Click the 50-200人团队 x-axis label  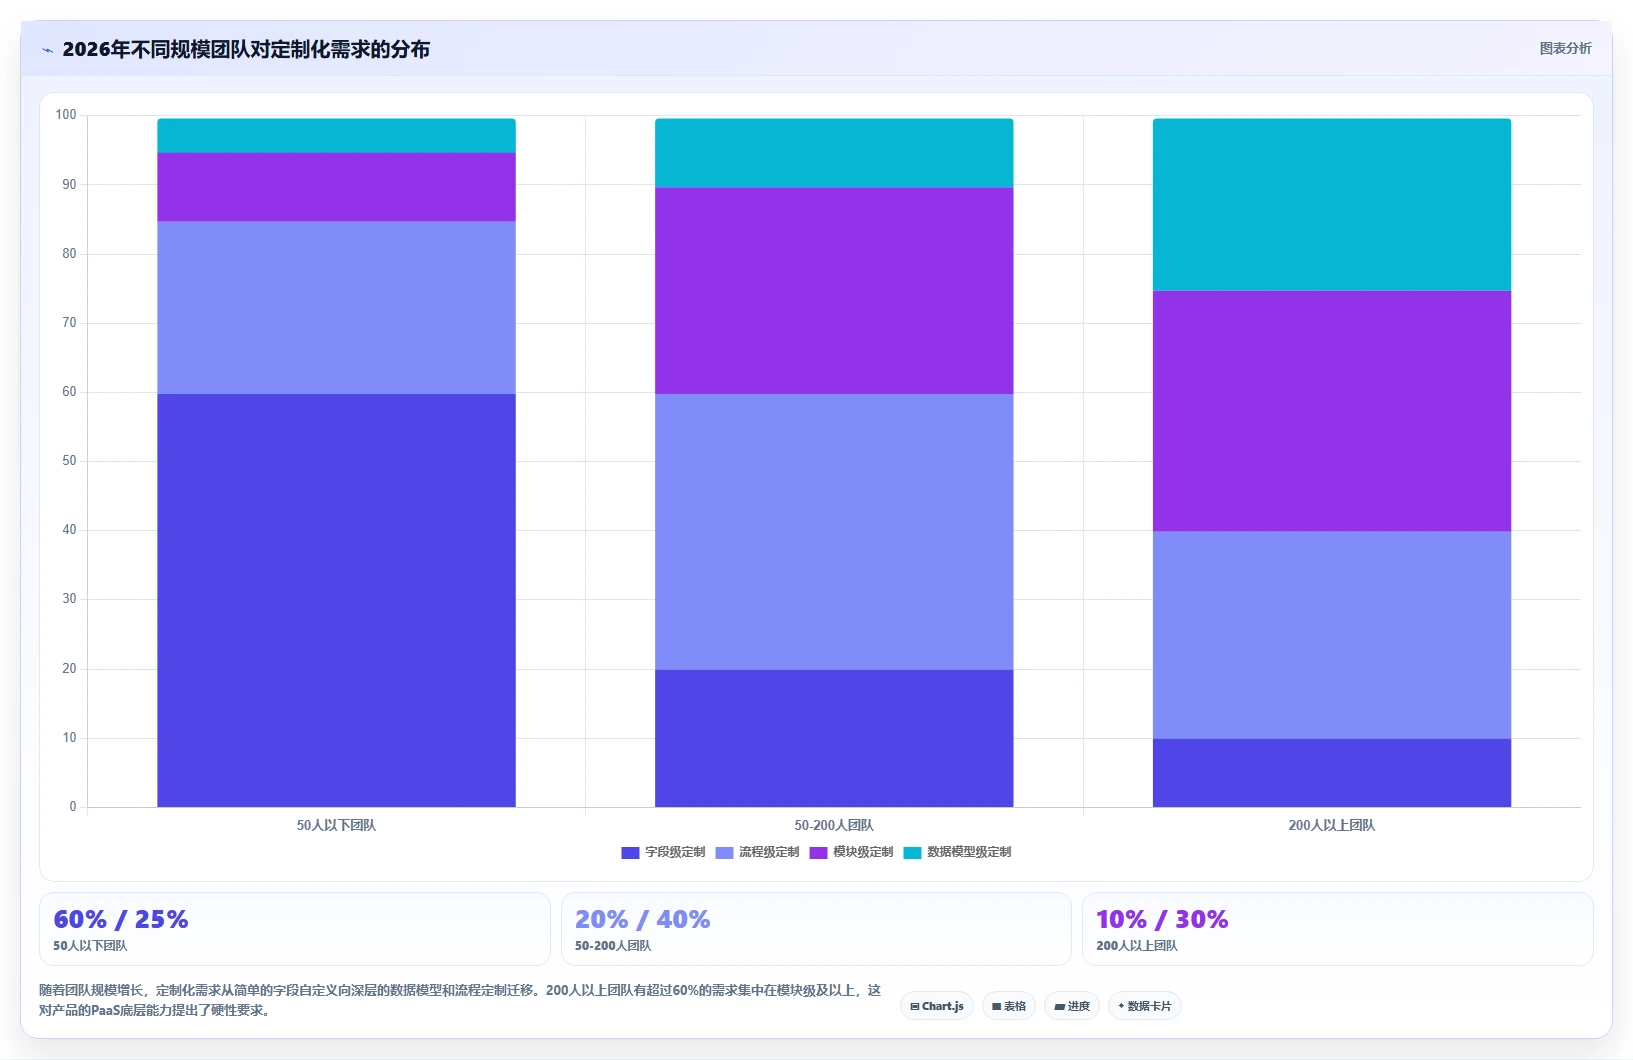click(834, 826)
